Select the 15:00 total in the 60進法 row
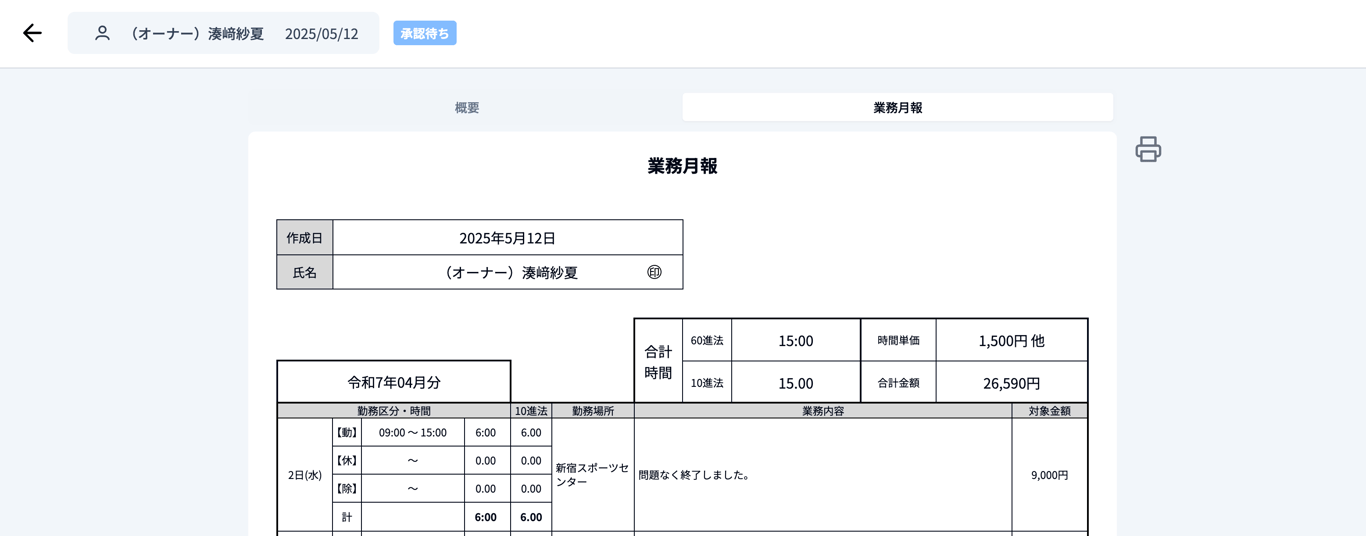This screenshot has width=1366, height=536. tap(796, 340)
